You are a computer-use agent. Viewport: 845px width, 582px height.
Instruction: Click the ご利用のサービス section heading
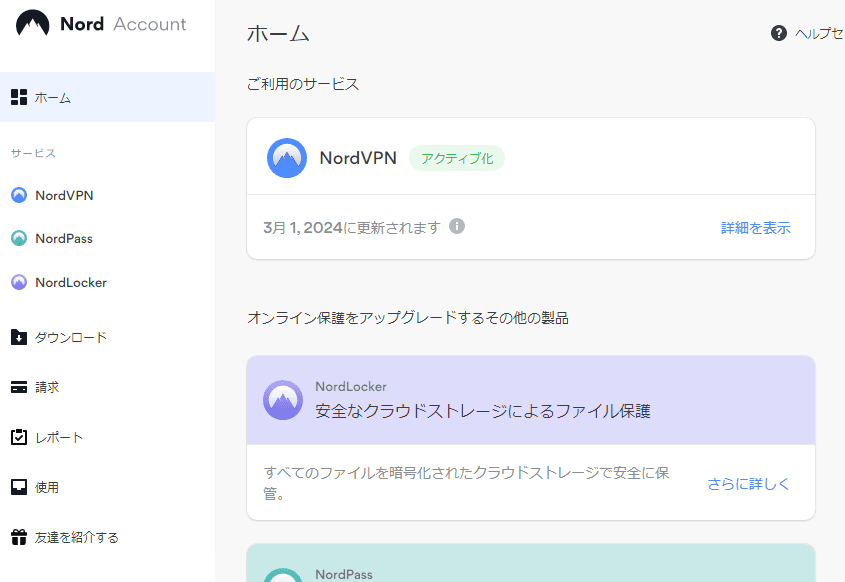click(x=303, y=84)
